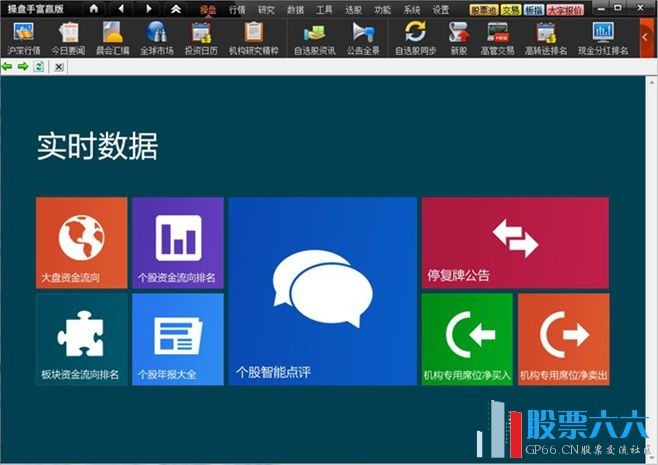Click the home icon in the title bar
Screen dimensions: 658x465
(94, 9)
